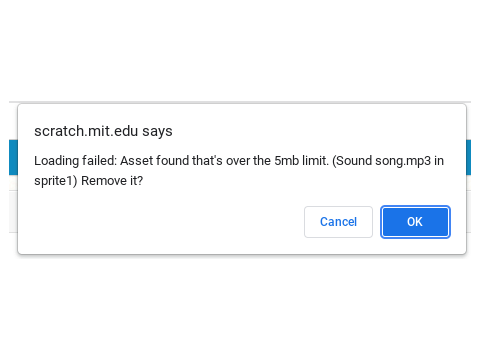
Task: Click the white page area above the dialog
Action: [240, 50]
